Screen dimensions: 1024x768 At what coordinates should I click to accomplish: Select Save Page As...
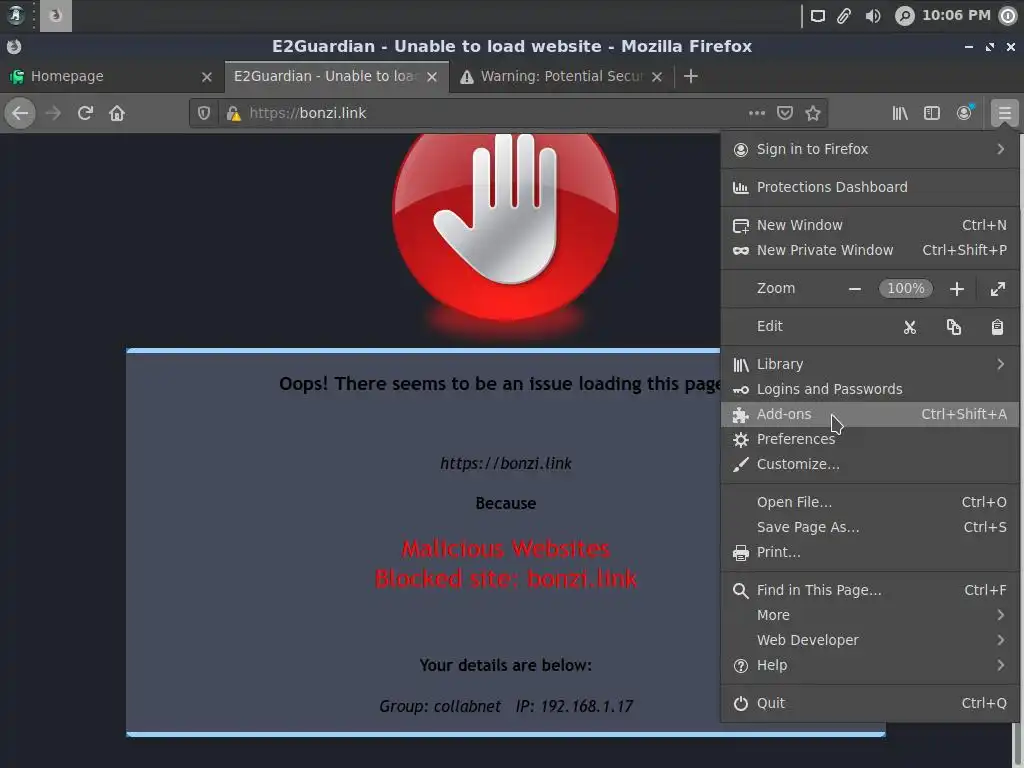coord(869,527)
